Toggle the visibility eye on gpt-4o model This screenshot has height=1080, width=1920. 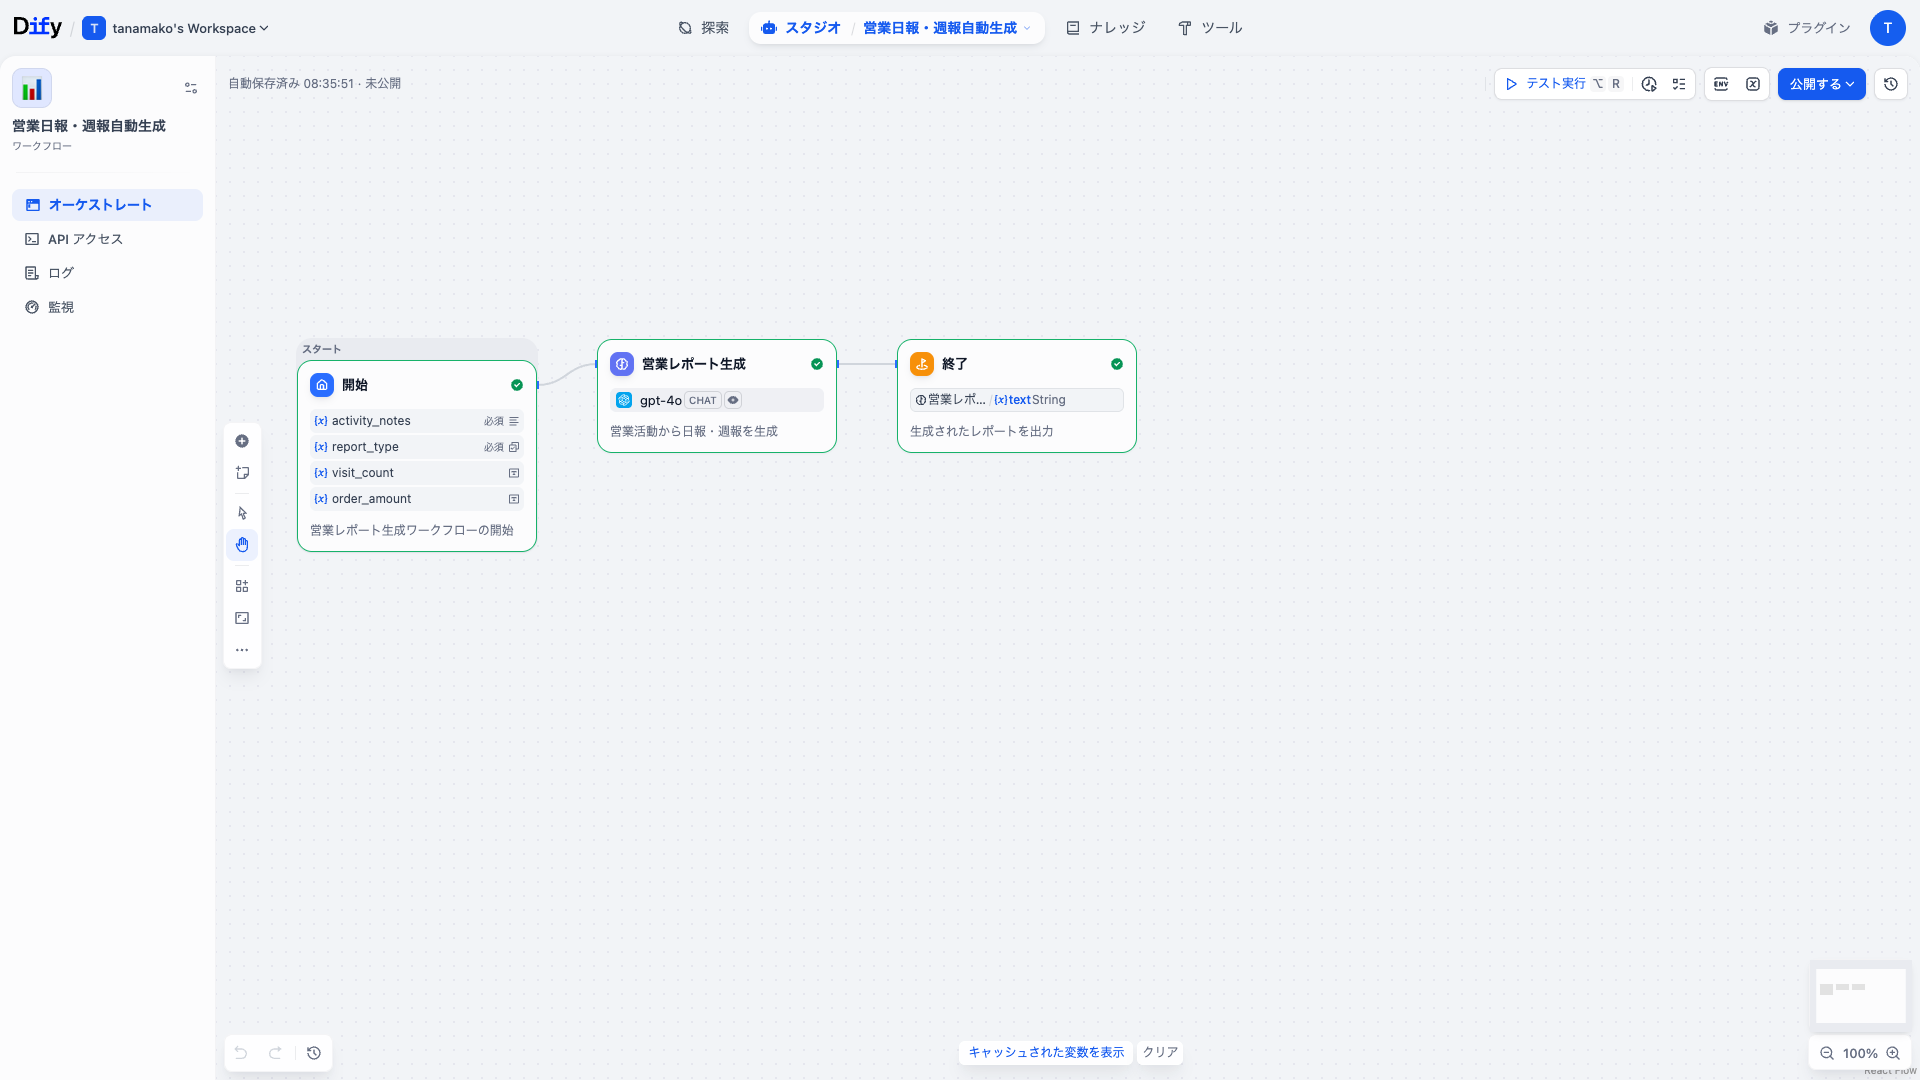click(x=733, y=400)
